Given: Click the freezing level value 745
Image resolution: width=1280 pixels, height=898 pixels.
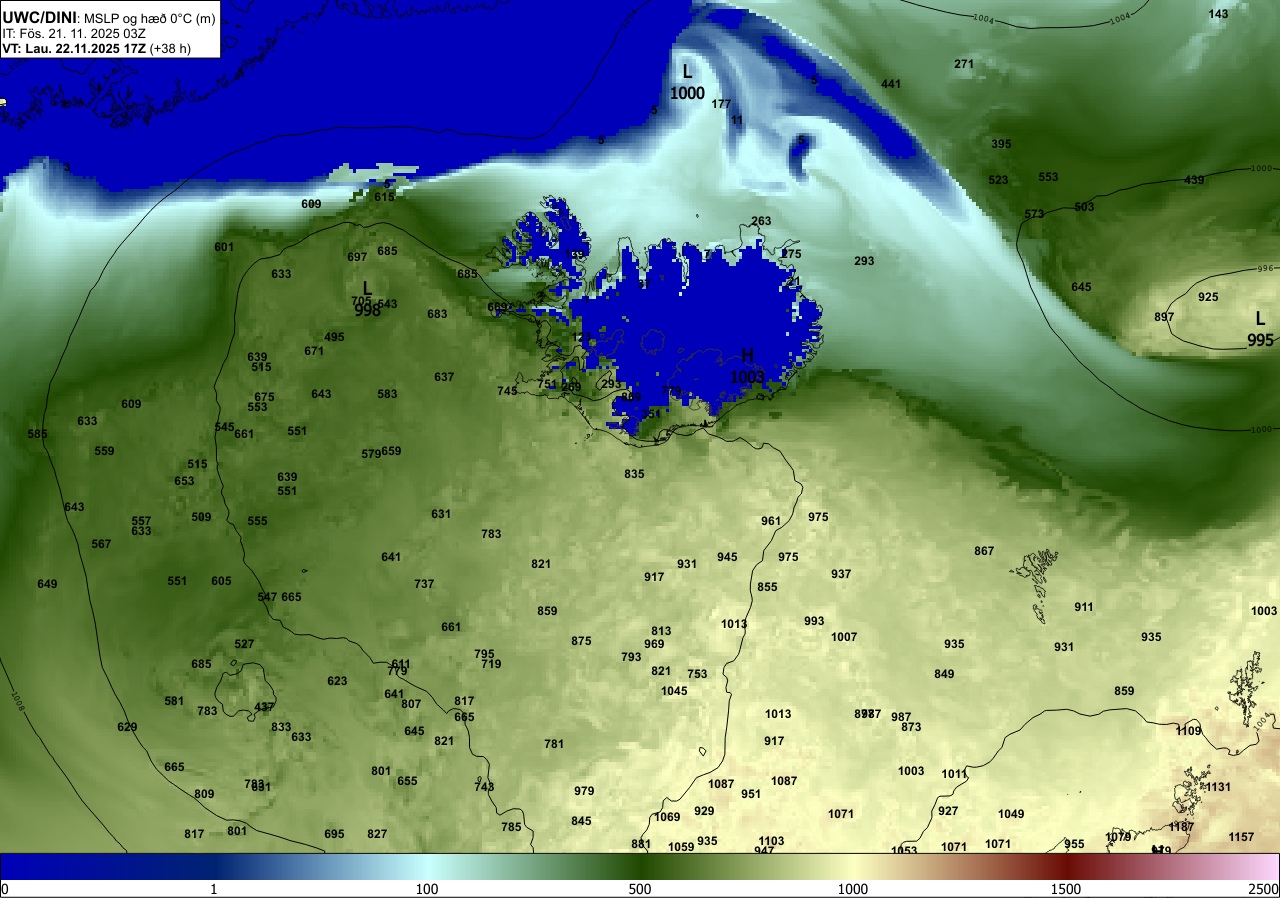Looking at the screenshot, I should [x=507, y=391].
